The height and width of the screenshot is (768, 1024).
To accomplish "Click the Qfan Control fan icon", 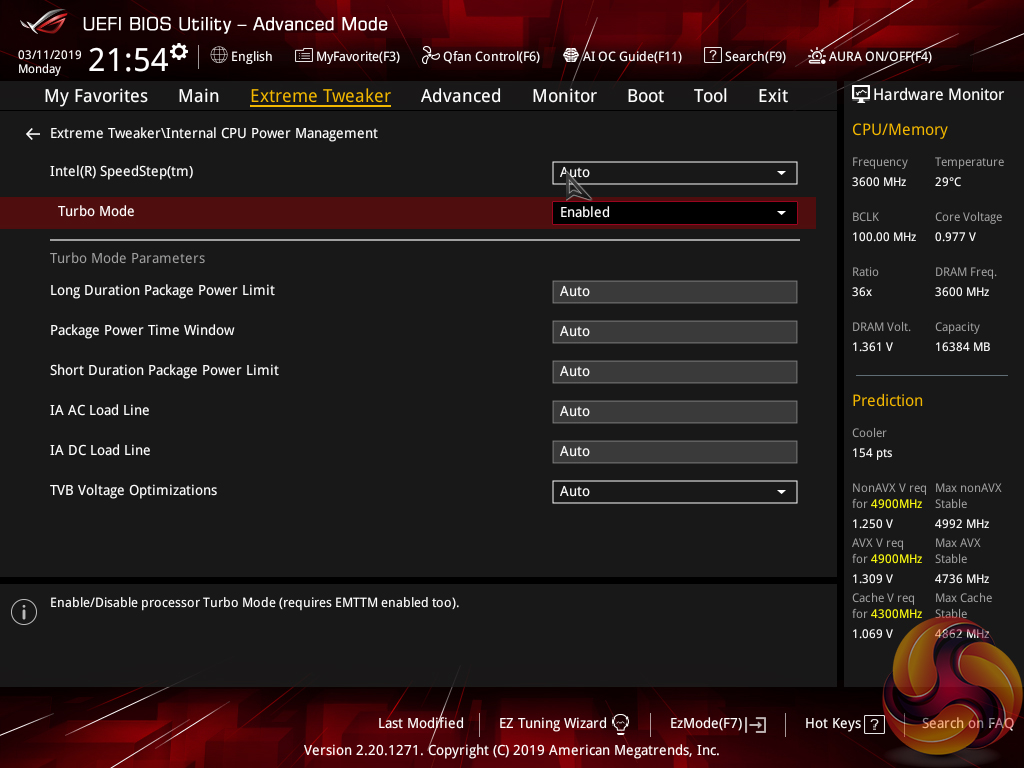I will click(430, 56).
